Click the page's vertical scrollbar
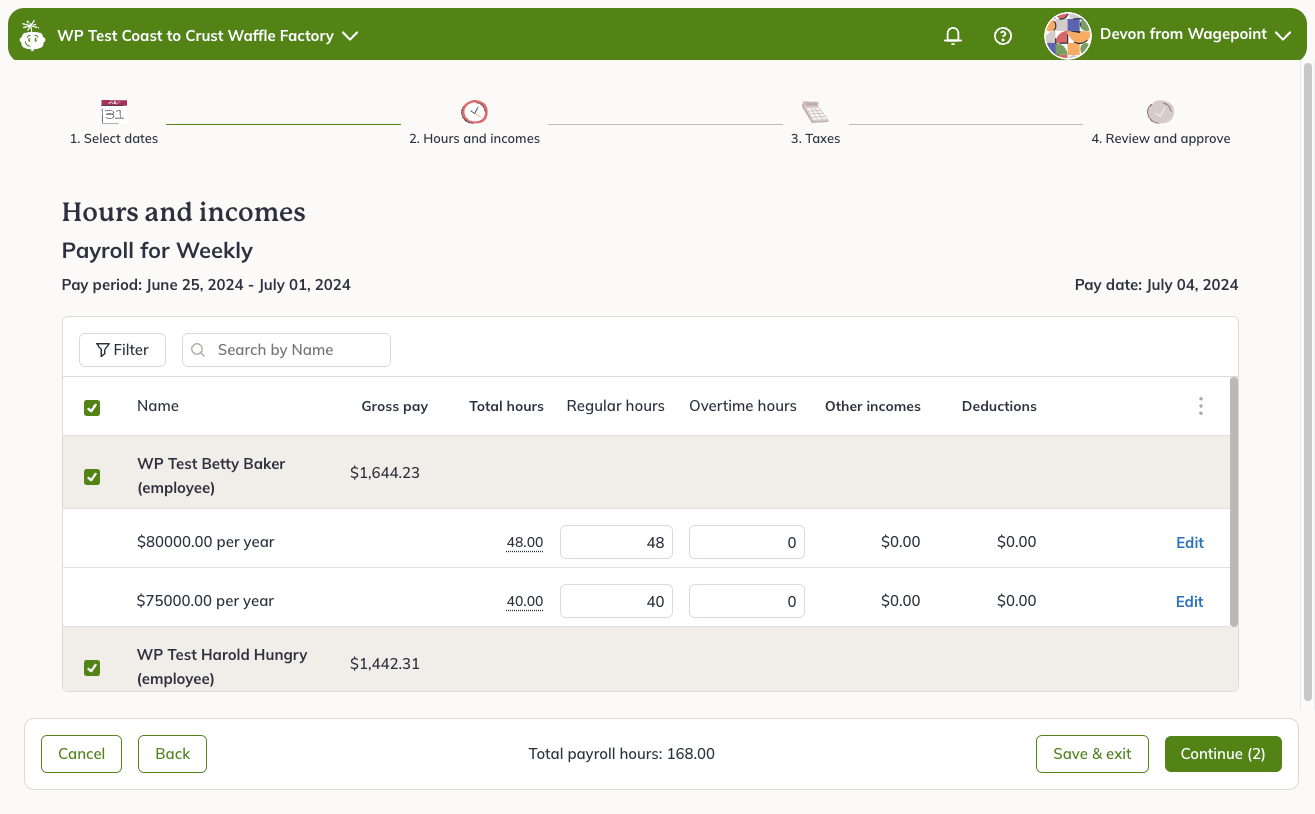 [x=1307, y=380]
